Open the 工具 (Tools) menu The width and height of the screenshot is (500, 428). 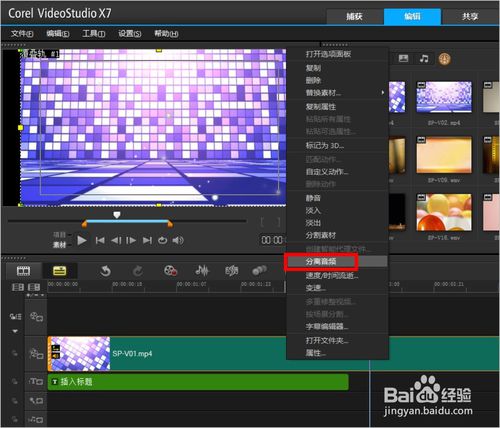[x=94, y=34]
